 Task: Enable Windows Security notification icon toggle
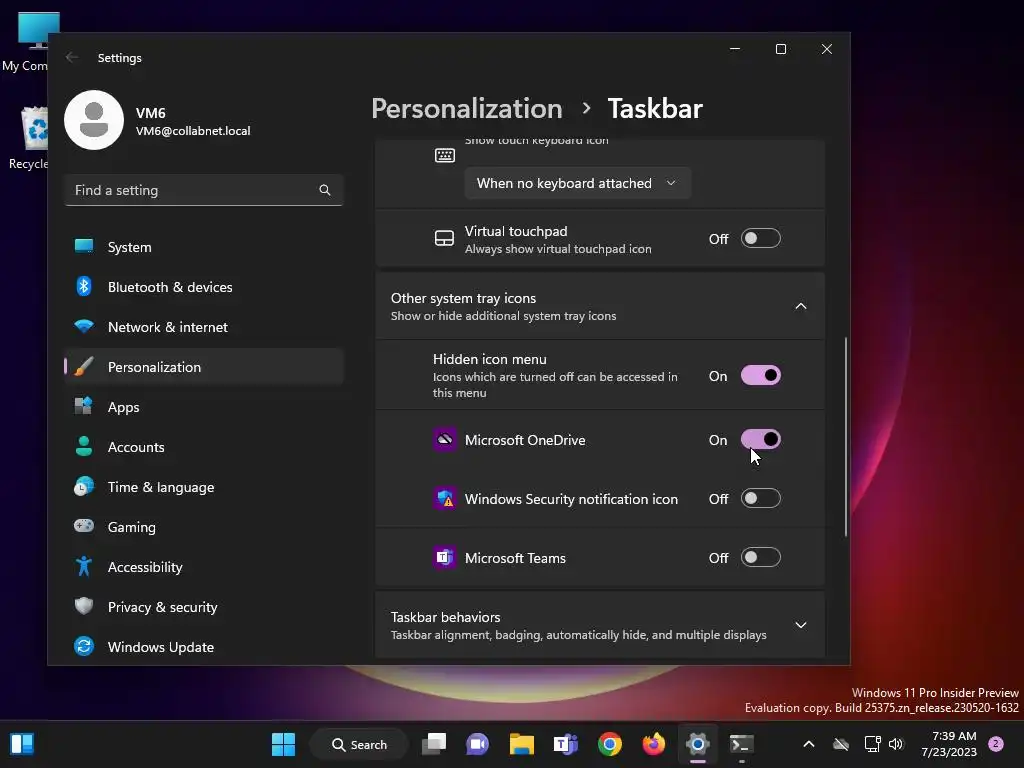pos(760,498)
